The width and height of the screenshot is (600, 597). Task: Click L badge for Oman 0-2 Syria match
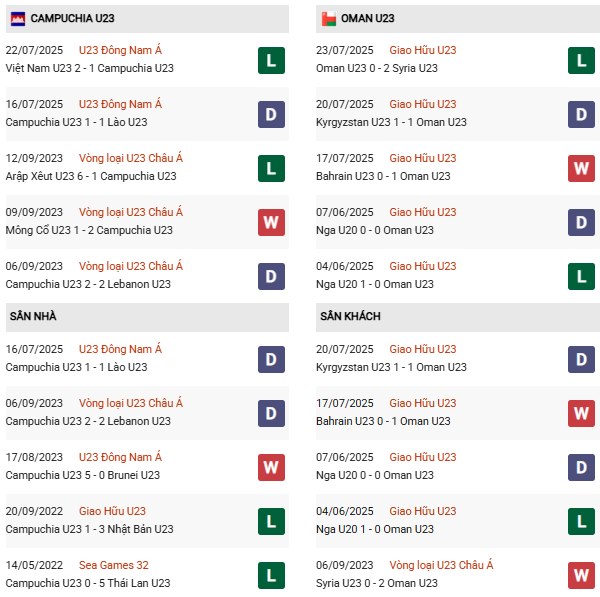click(x=581, y=61)
